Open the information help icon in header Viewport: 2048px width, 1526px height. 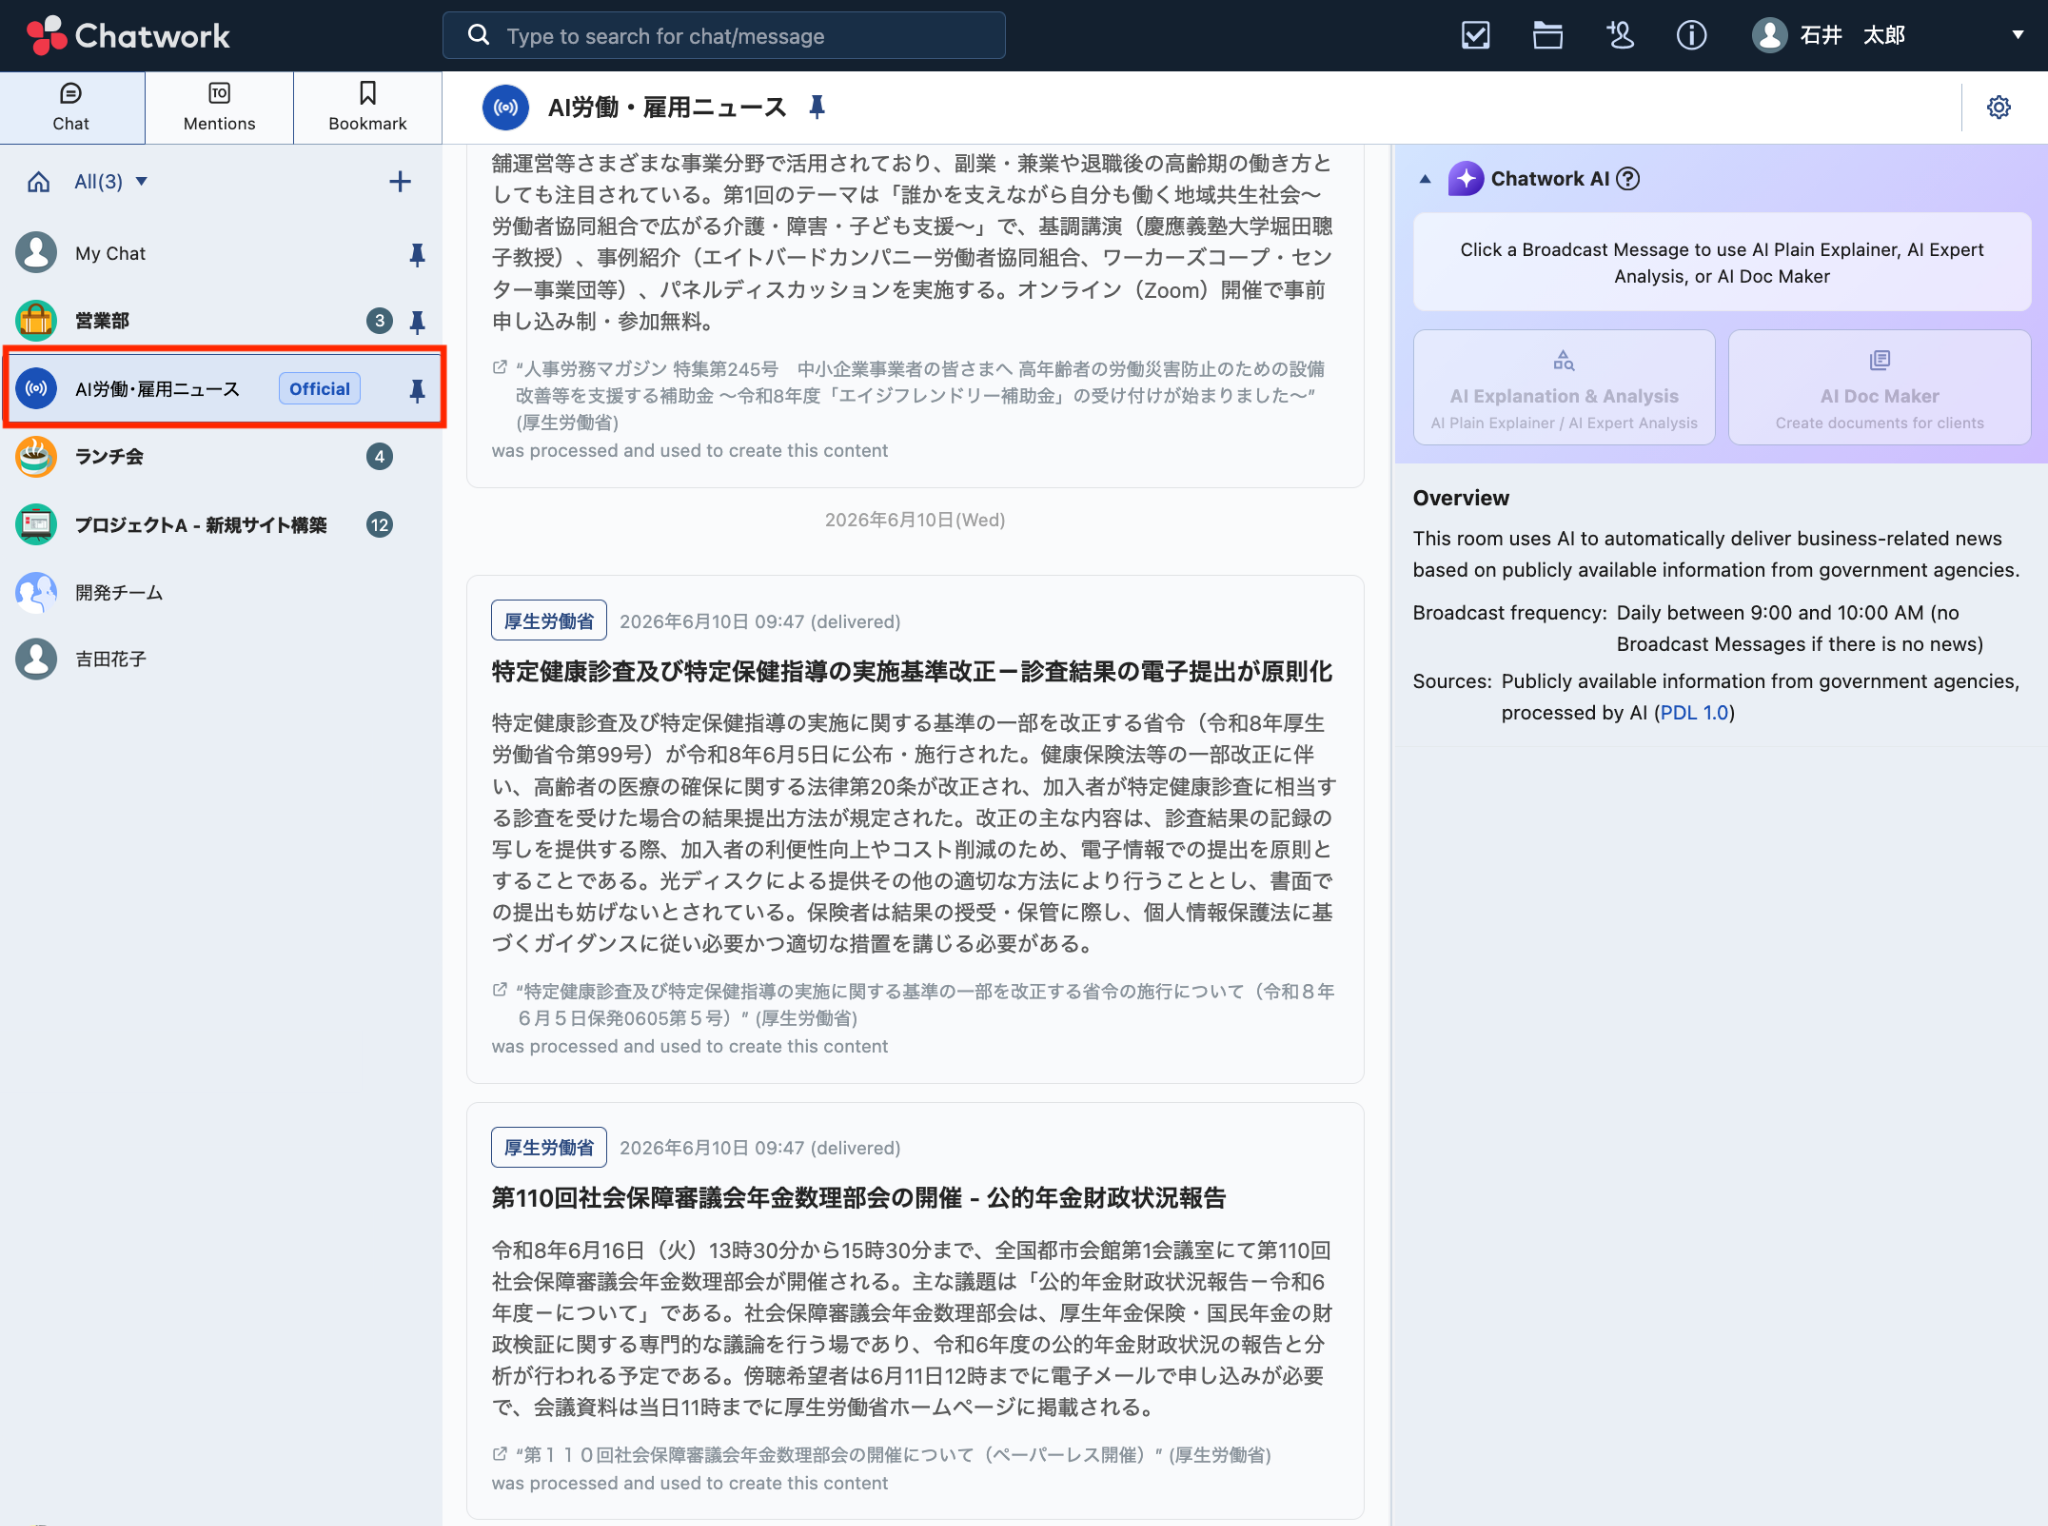click(1691, 36)
